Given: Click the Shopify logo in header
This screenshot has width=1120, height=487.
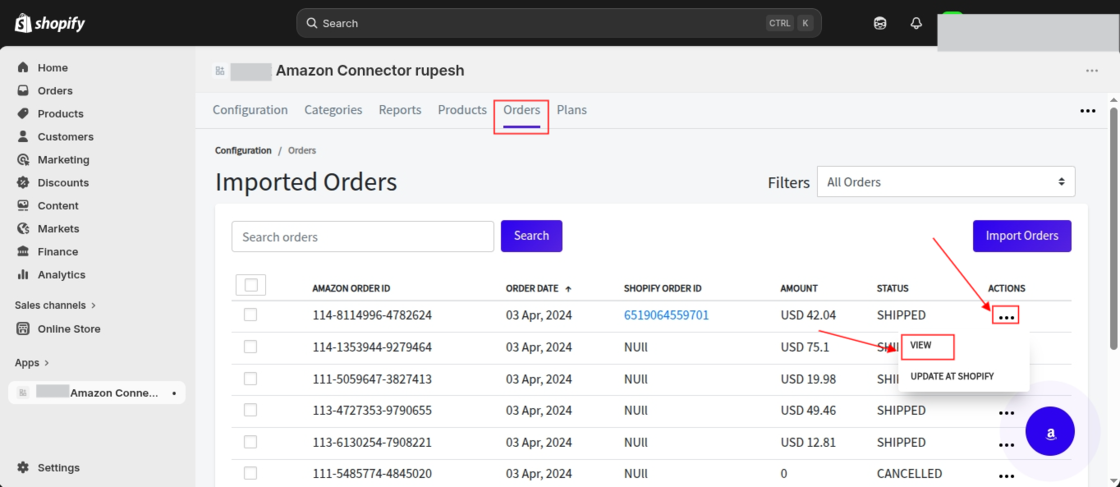Looking at the screenshot, I should coord(51,23).
